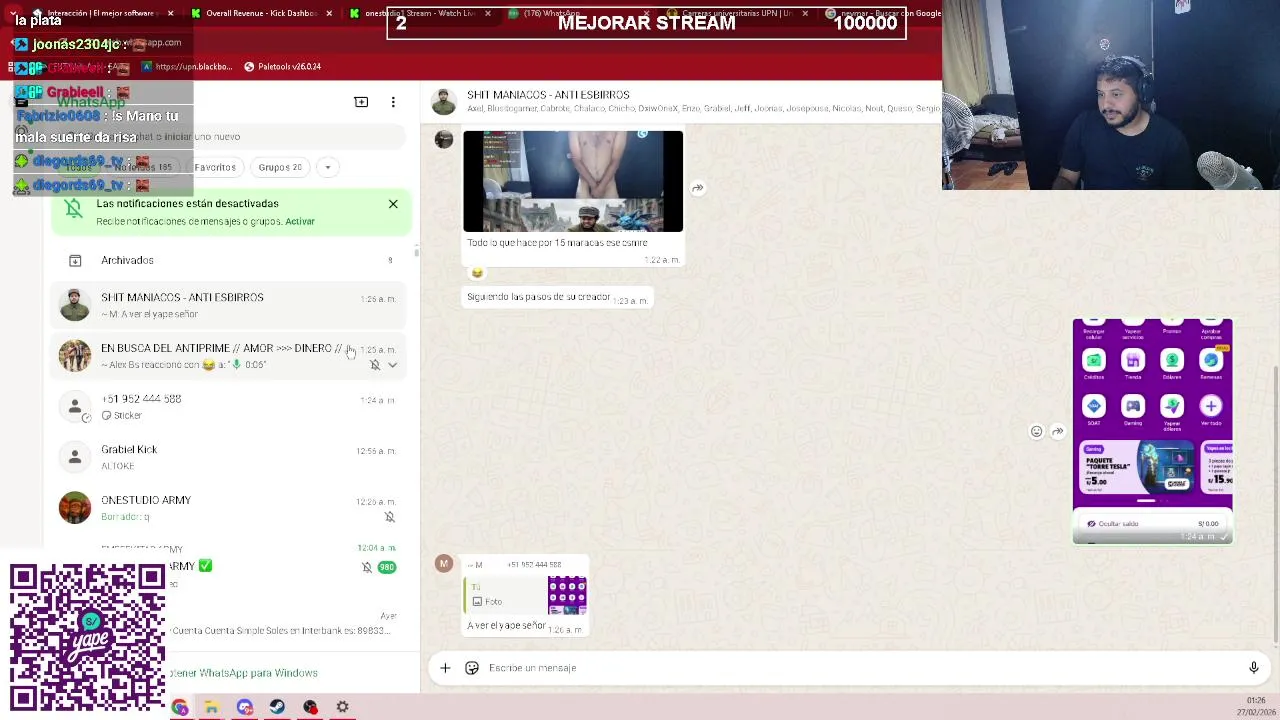Click the muted bell beside the 980 badge
This screenshot has height=720, width=1280.
point(367,567)
